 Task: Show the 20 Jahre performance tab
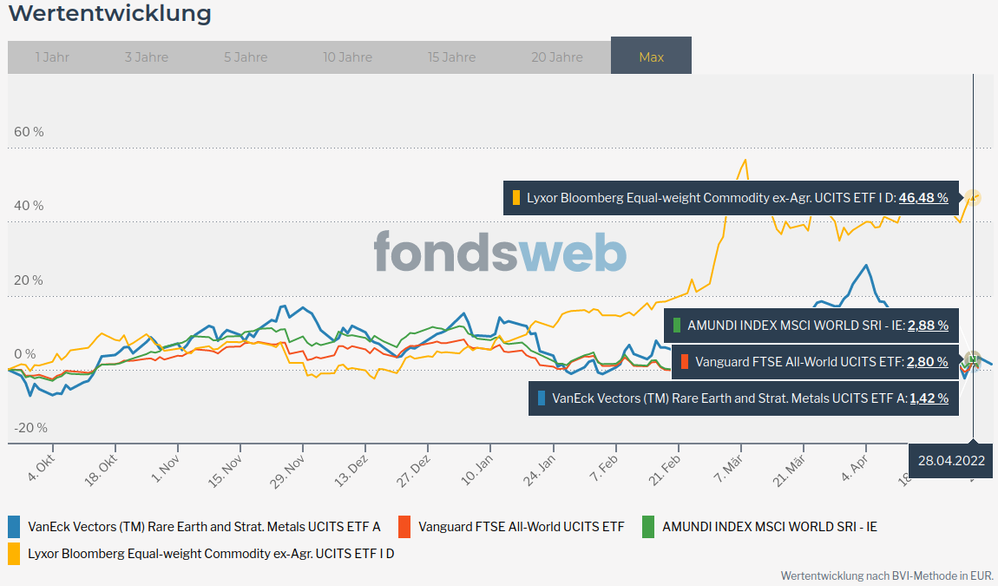(x=557, y=57)
